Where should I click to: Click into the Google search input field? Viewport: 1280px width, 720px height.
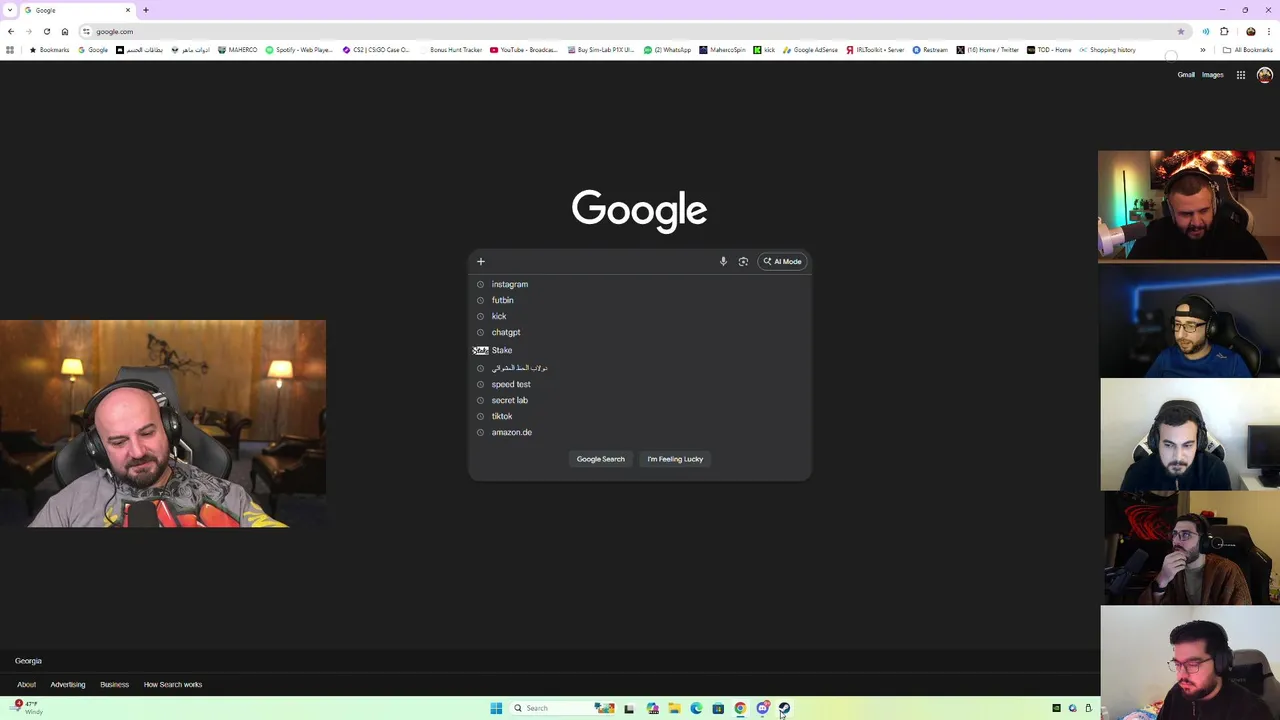pos(600,261)
